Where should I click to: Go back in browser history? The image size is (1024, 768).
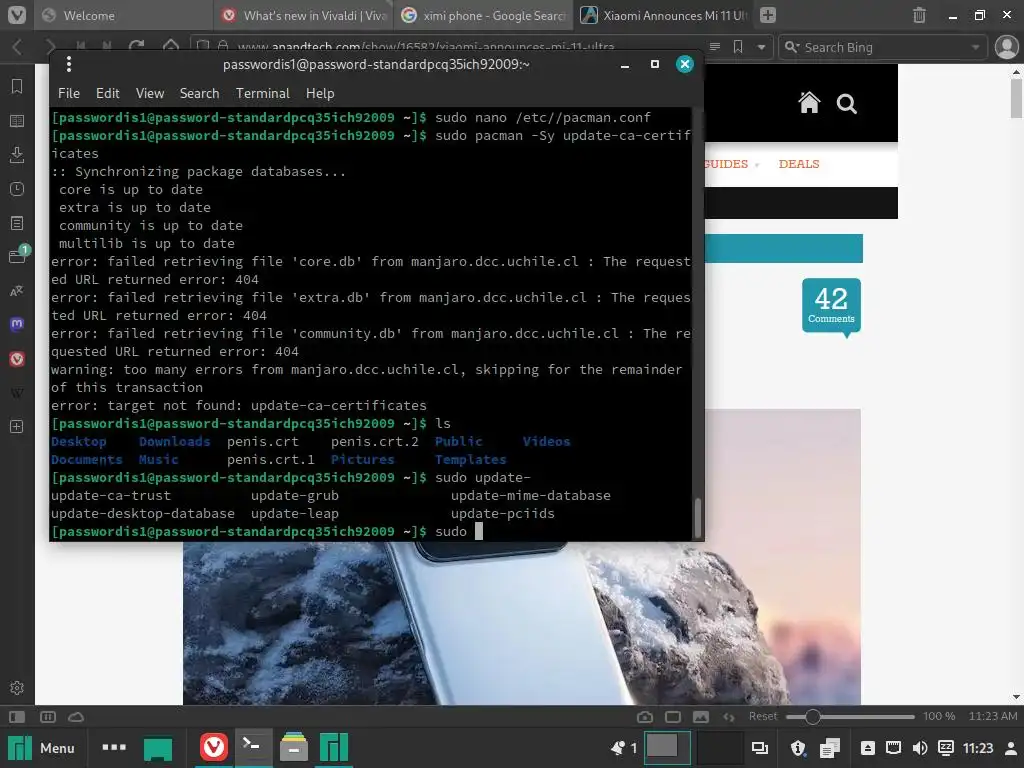pyautogui.click(x=18, y=47)
